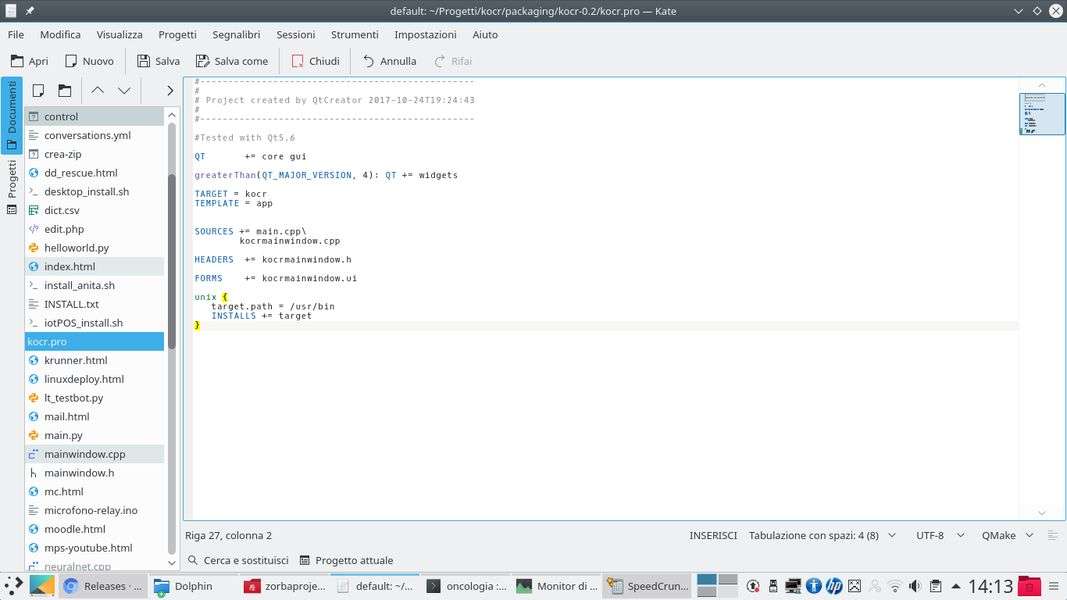This screenshot has width=1067, height=600.
Task: Click the new document icon in Documenti sidebar
Action: pos(38,90)
